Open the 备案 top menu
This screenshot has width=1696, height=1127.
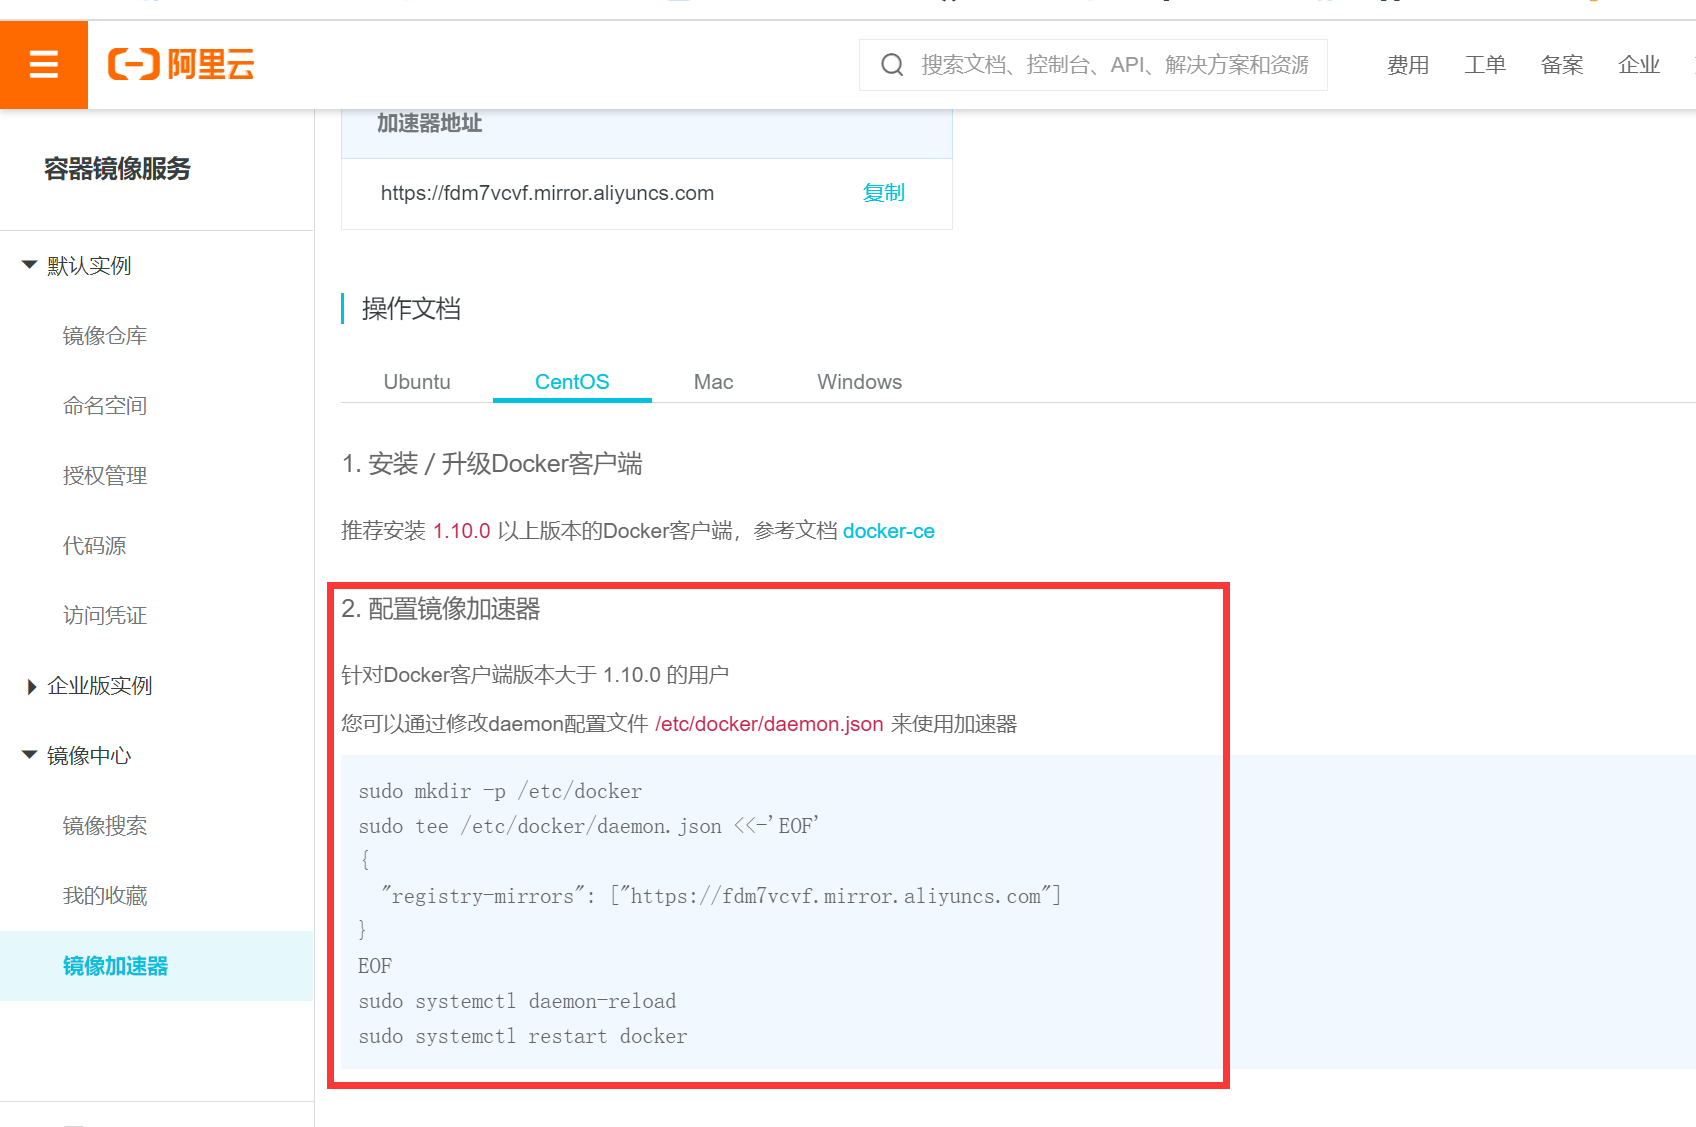1562,65
